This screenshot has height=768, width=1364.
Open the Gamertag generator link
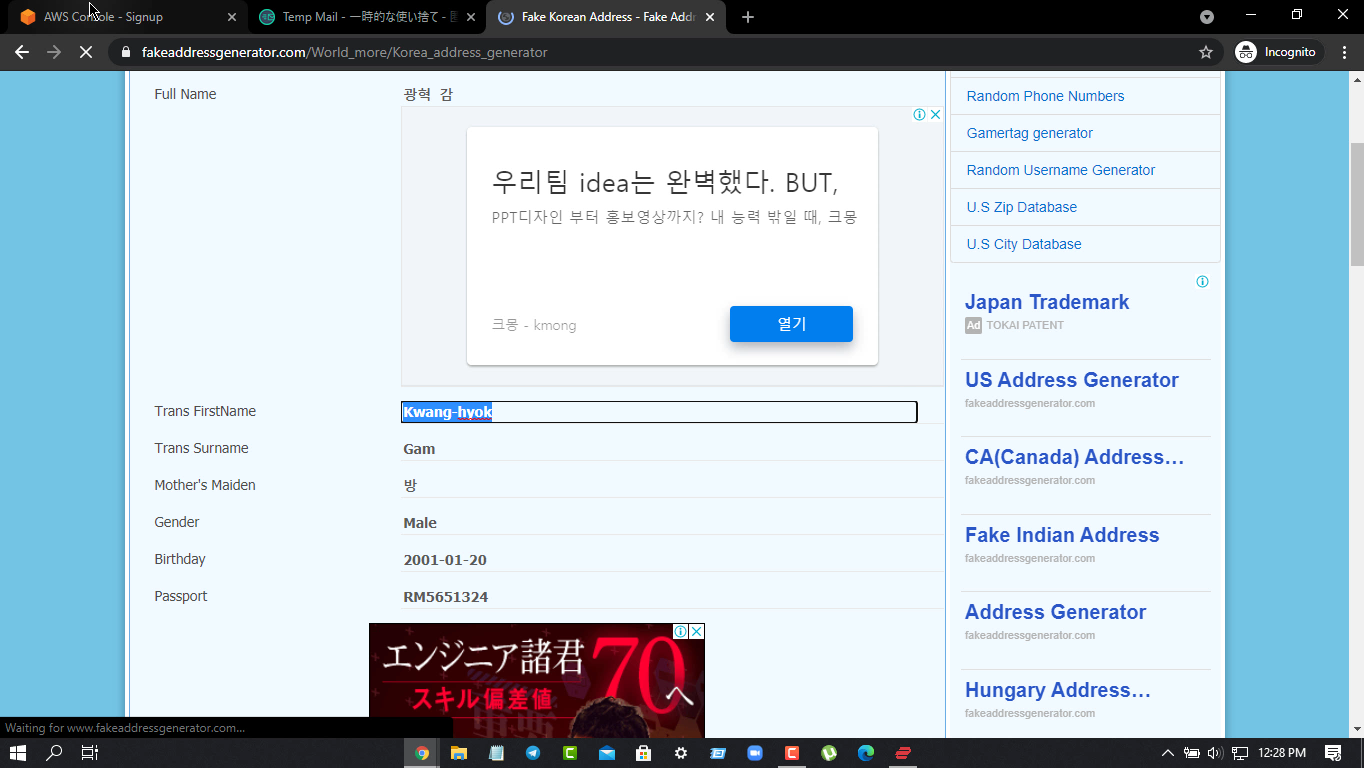coord(1029,133)
